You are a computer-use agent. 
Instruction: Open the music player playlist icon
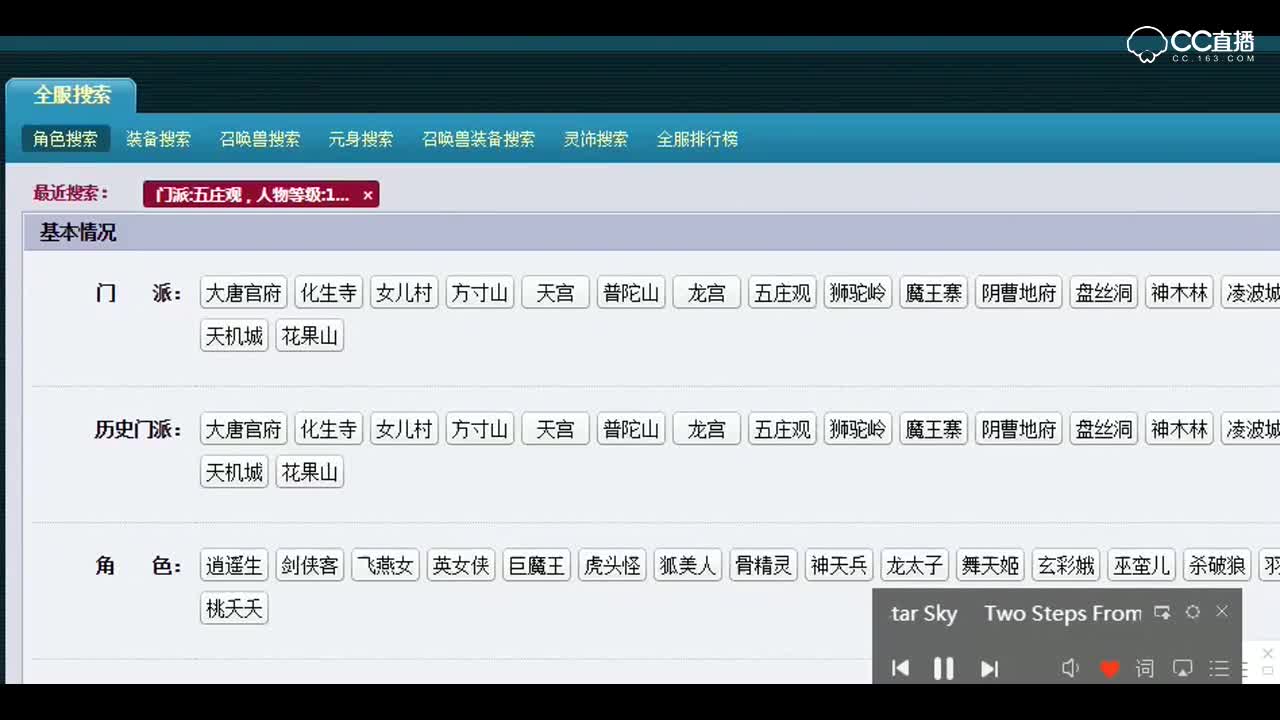(x=1219, y=668)
